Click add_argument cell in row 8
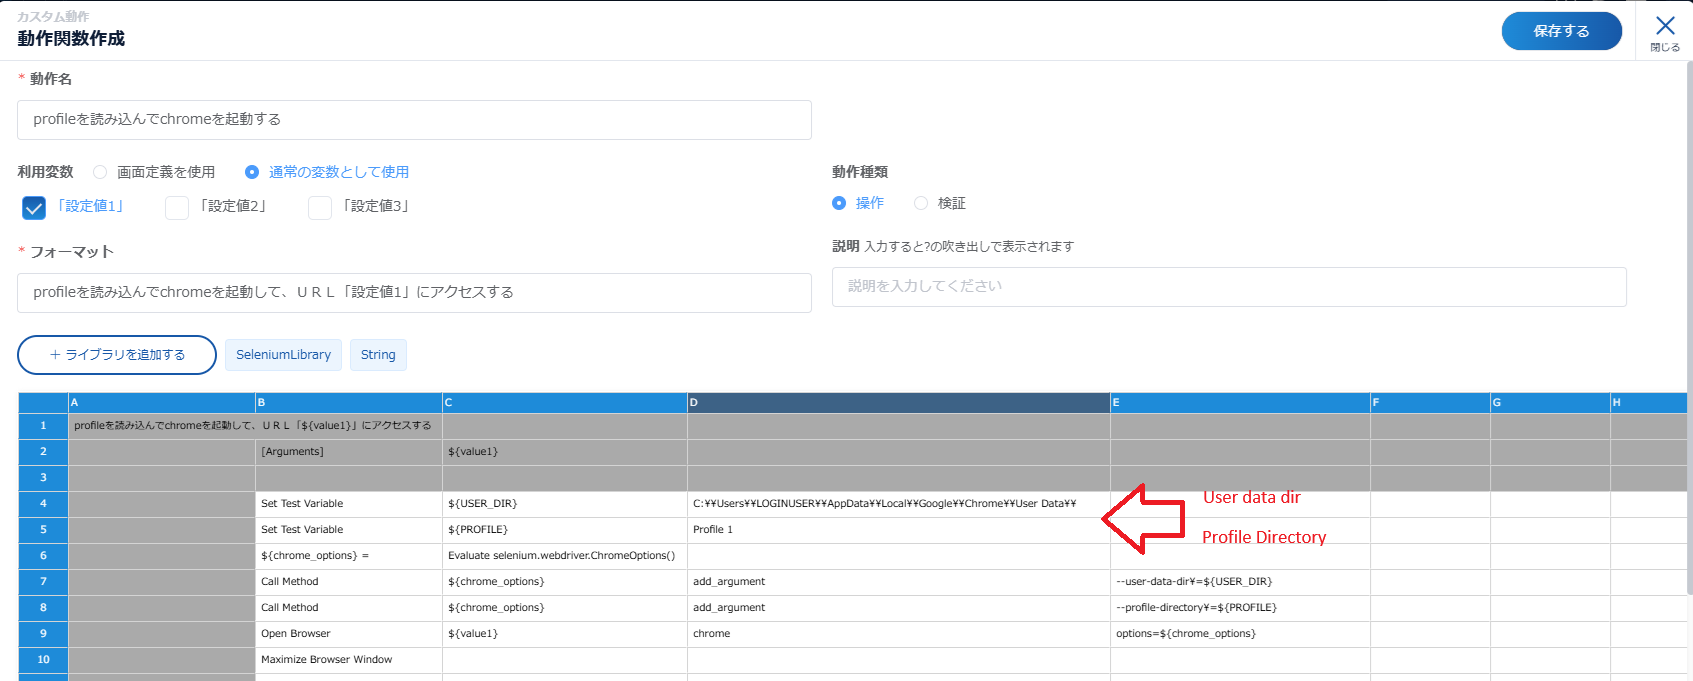 pyautogui.click(x=898, y=608)
